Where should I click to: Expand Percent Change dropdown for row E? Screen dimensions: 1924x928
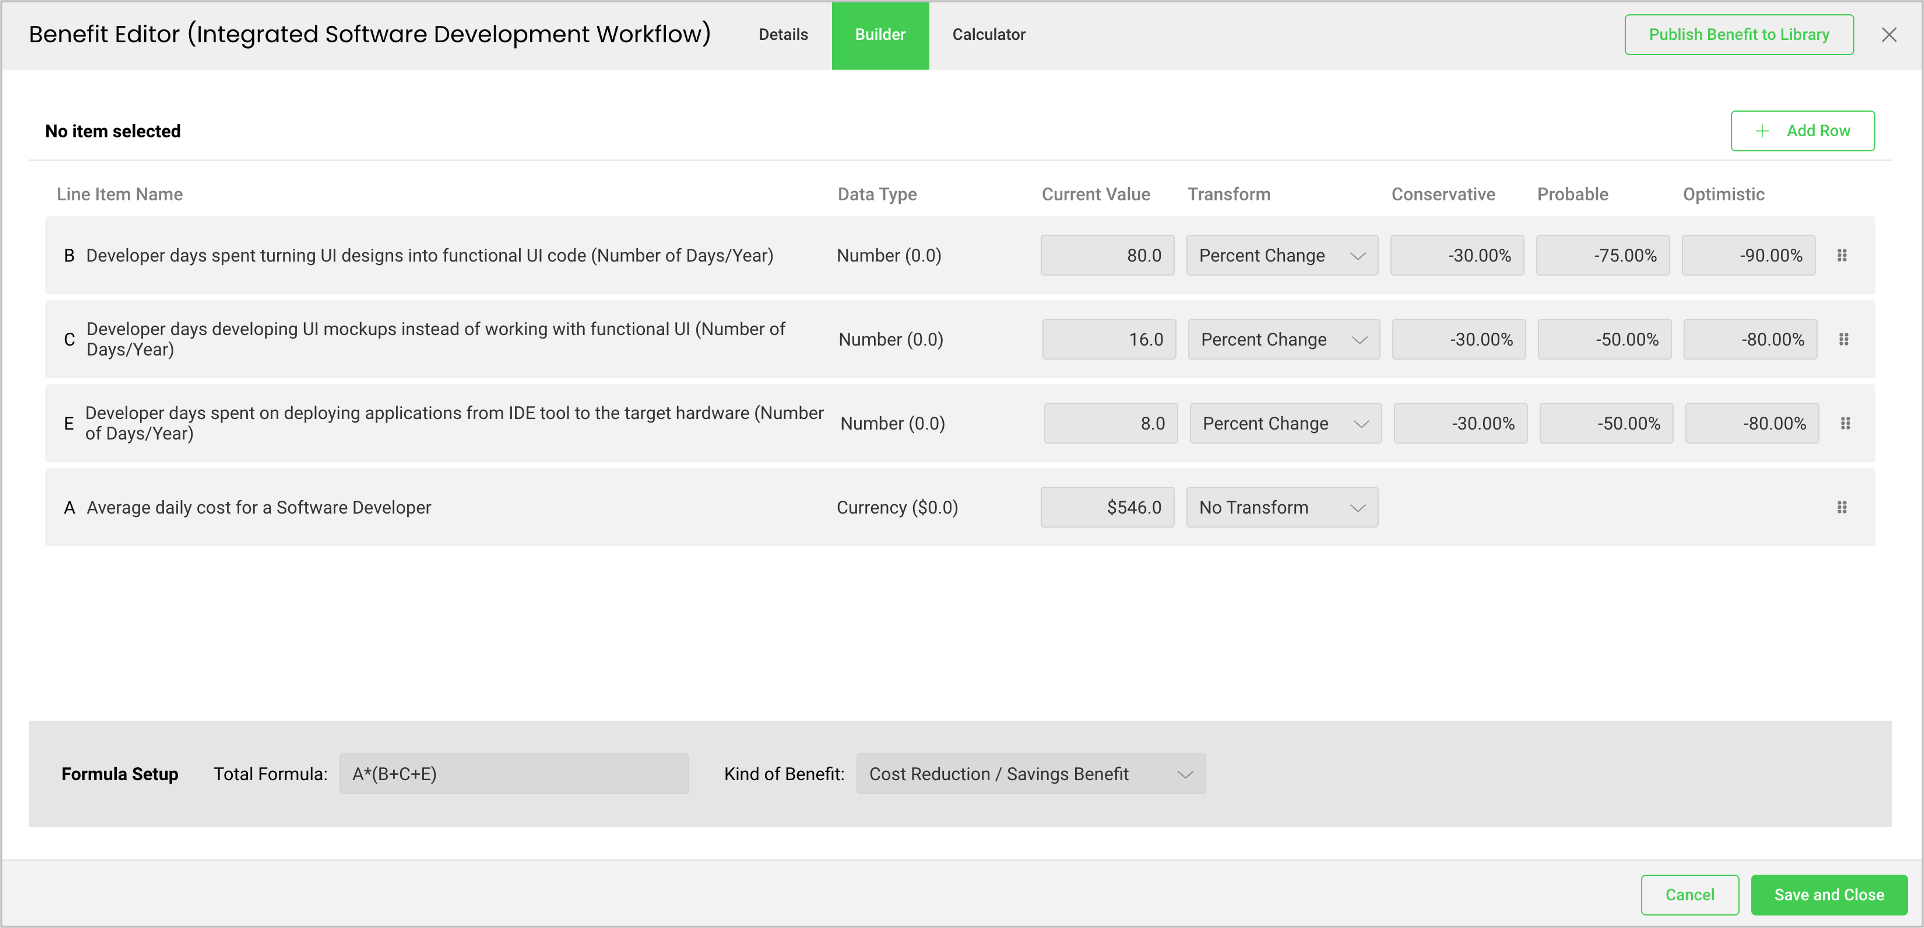pyautogui.click(x=1285, y=424)
